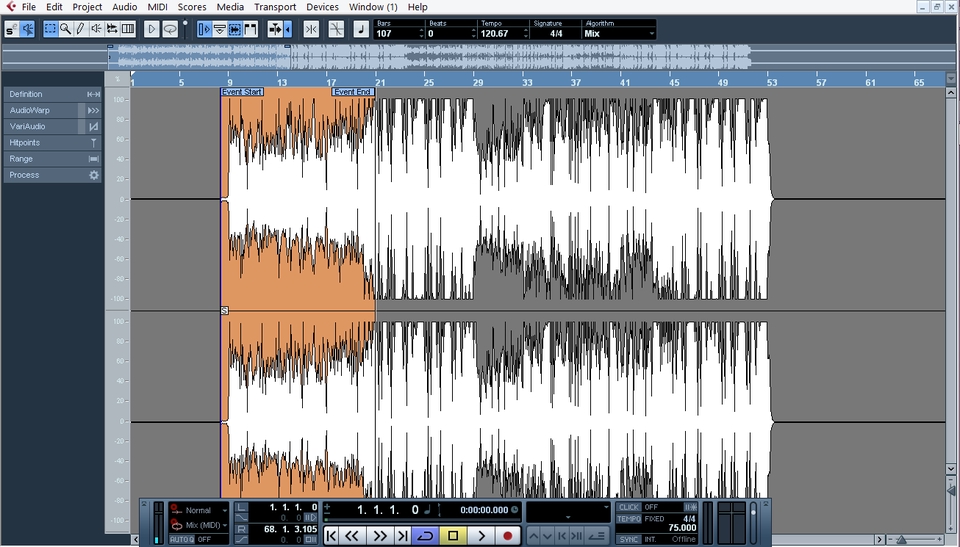
Task: Open the Devices menu
Action: [322, 7]
